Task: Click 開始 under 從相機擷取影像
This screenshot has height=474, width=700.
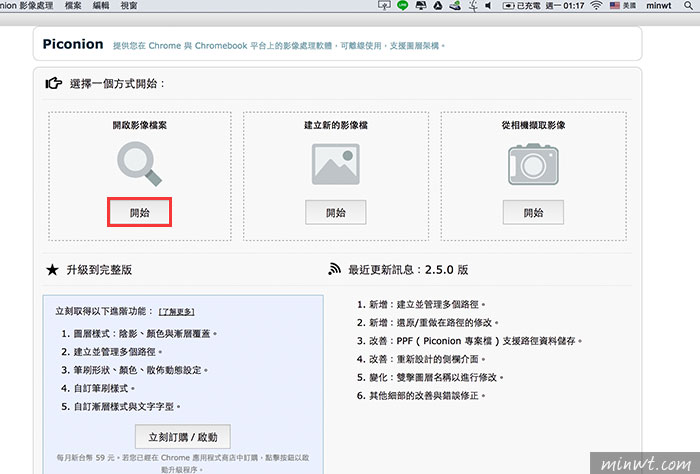Action: (x=533, y=212)
